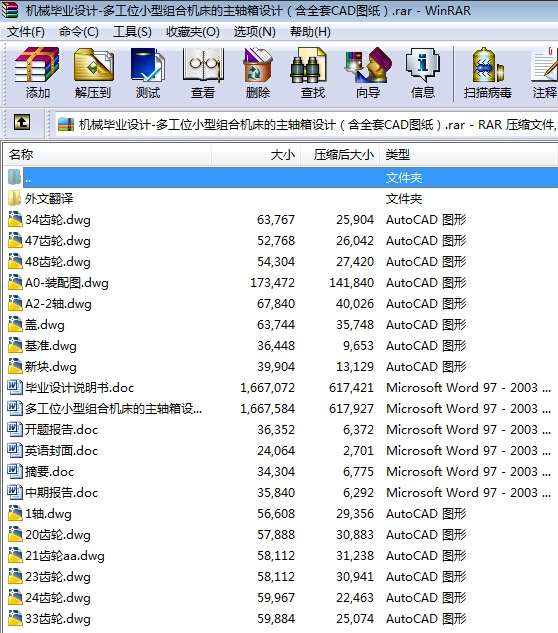This screenshot has width=558, height=633.
Task: Click the size value 1,667,072
Action: click(x=267, y=388)
